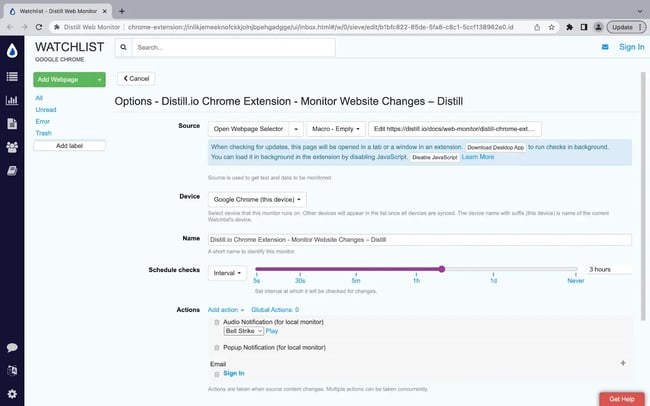
Task: Click the Distill droplet logo in sidebar
Action: [x=12, y=51]
